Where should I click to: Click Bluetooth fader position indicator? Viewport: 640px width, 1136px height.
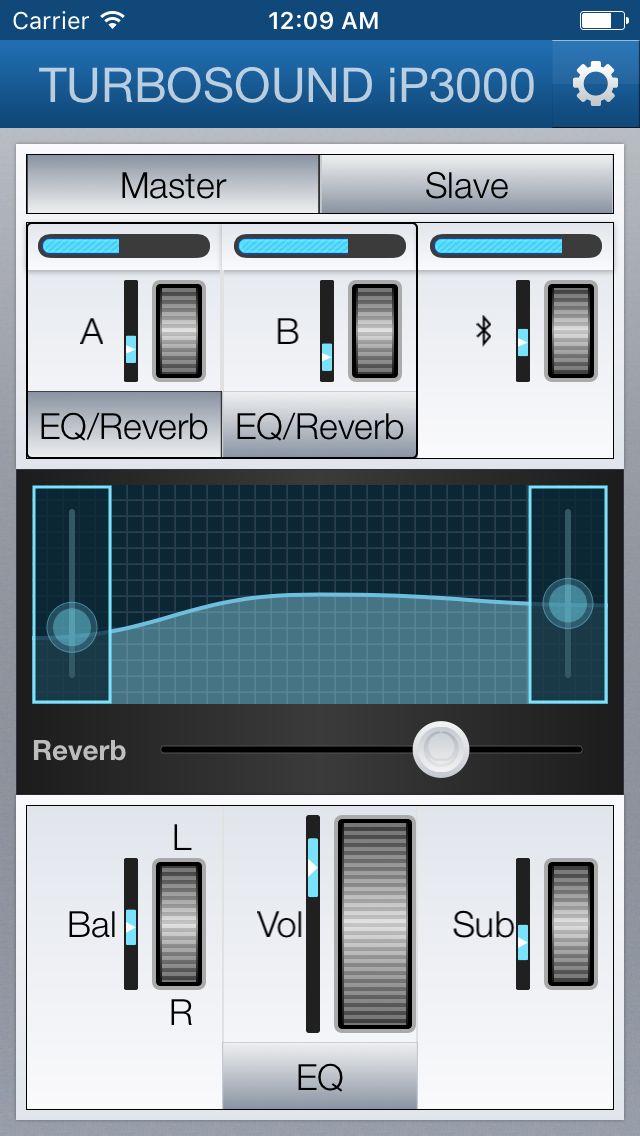(523, 342)
